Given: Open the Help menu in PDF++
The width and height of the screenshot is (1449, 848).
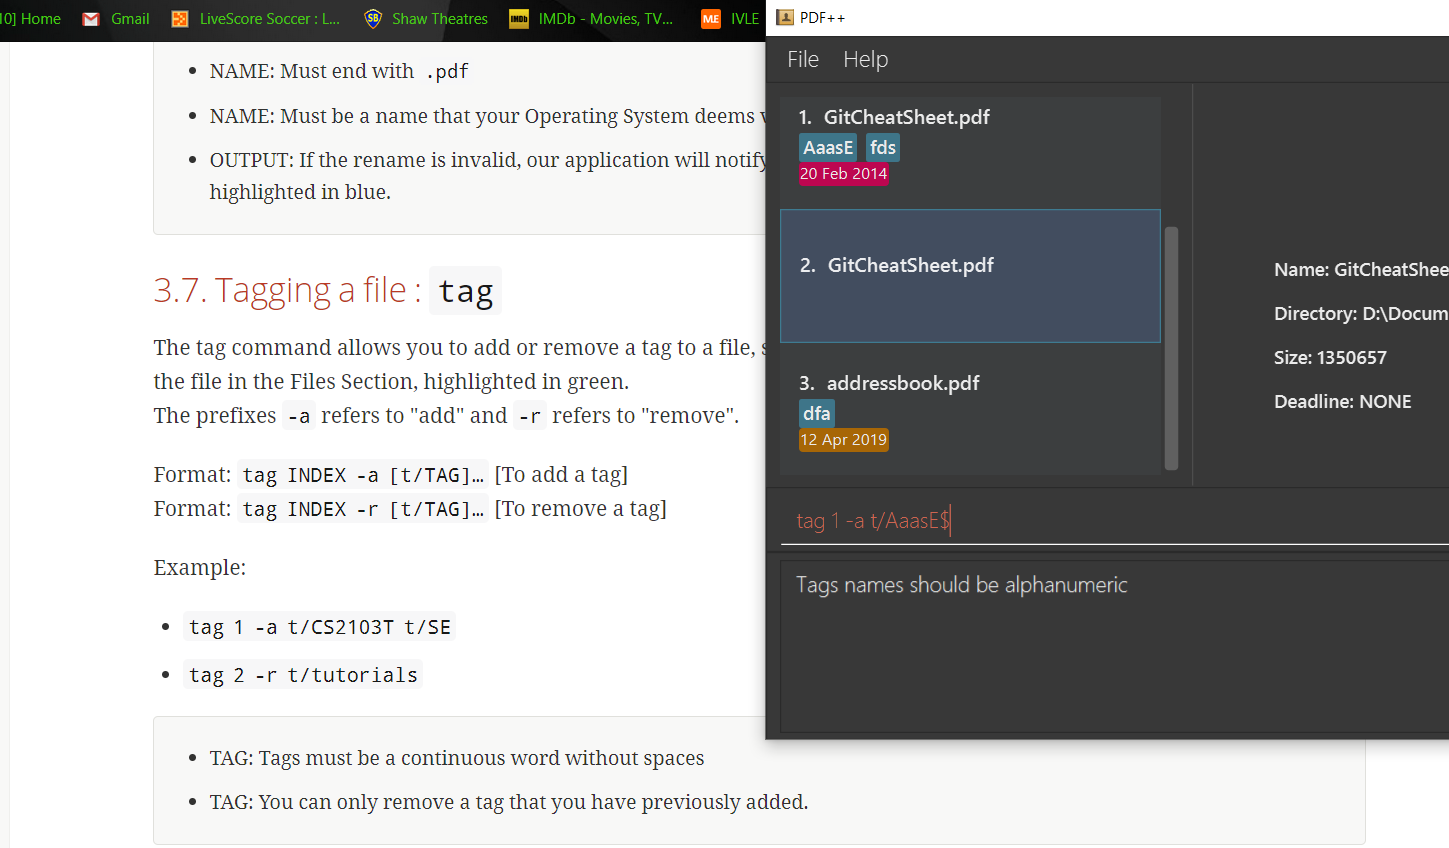Looking at the screenshot, I should (x=865, y=60).
